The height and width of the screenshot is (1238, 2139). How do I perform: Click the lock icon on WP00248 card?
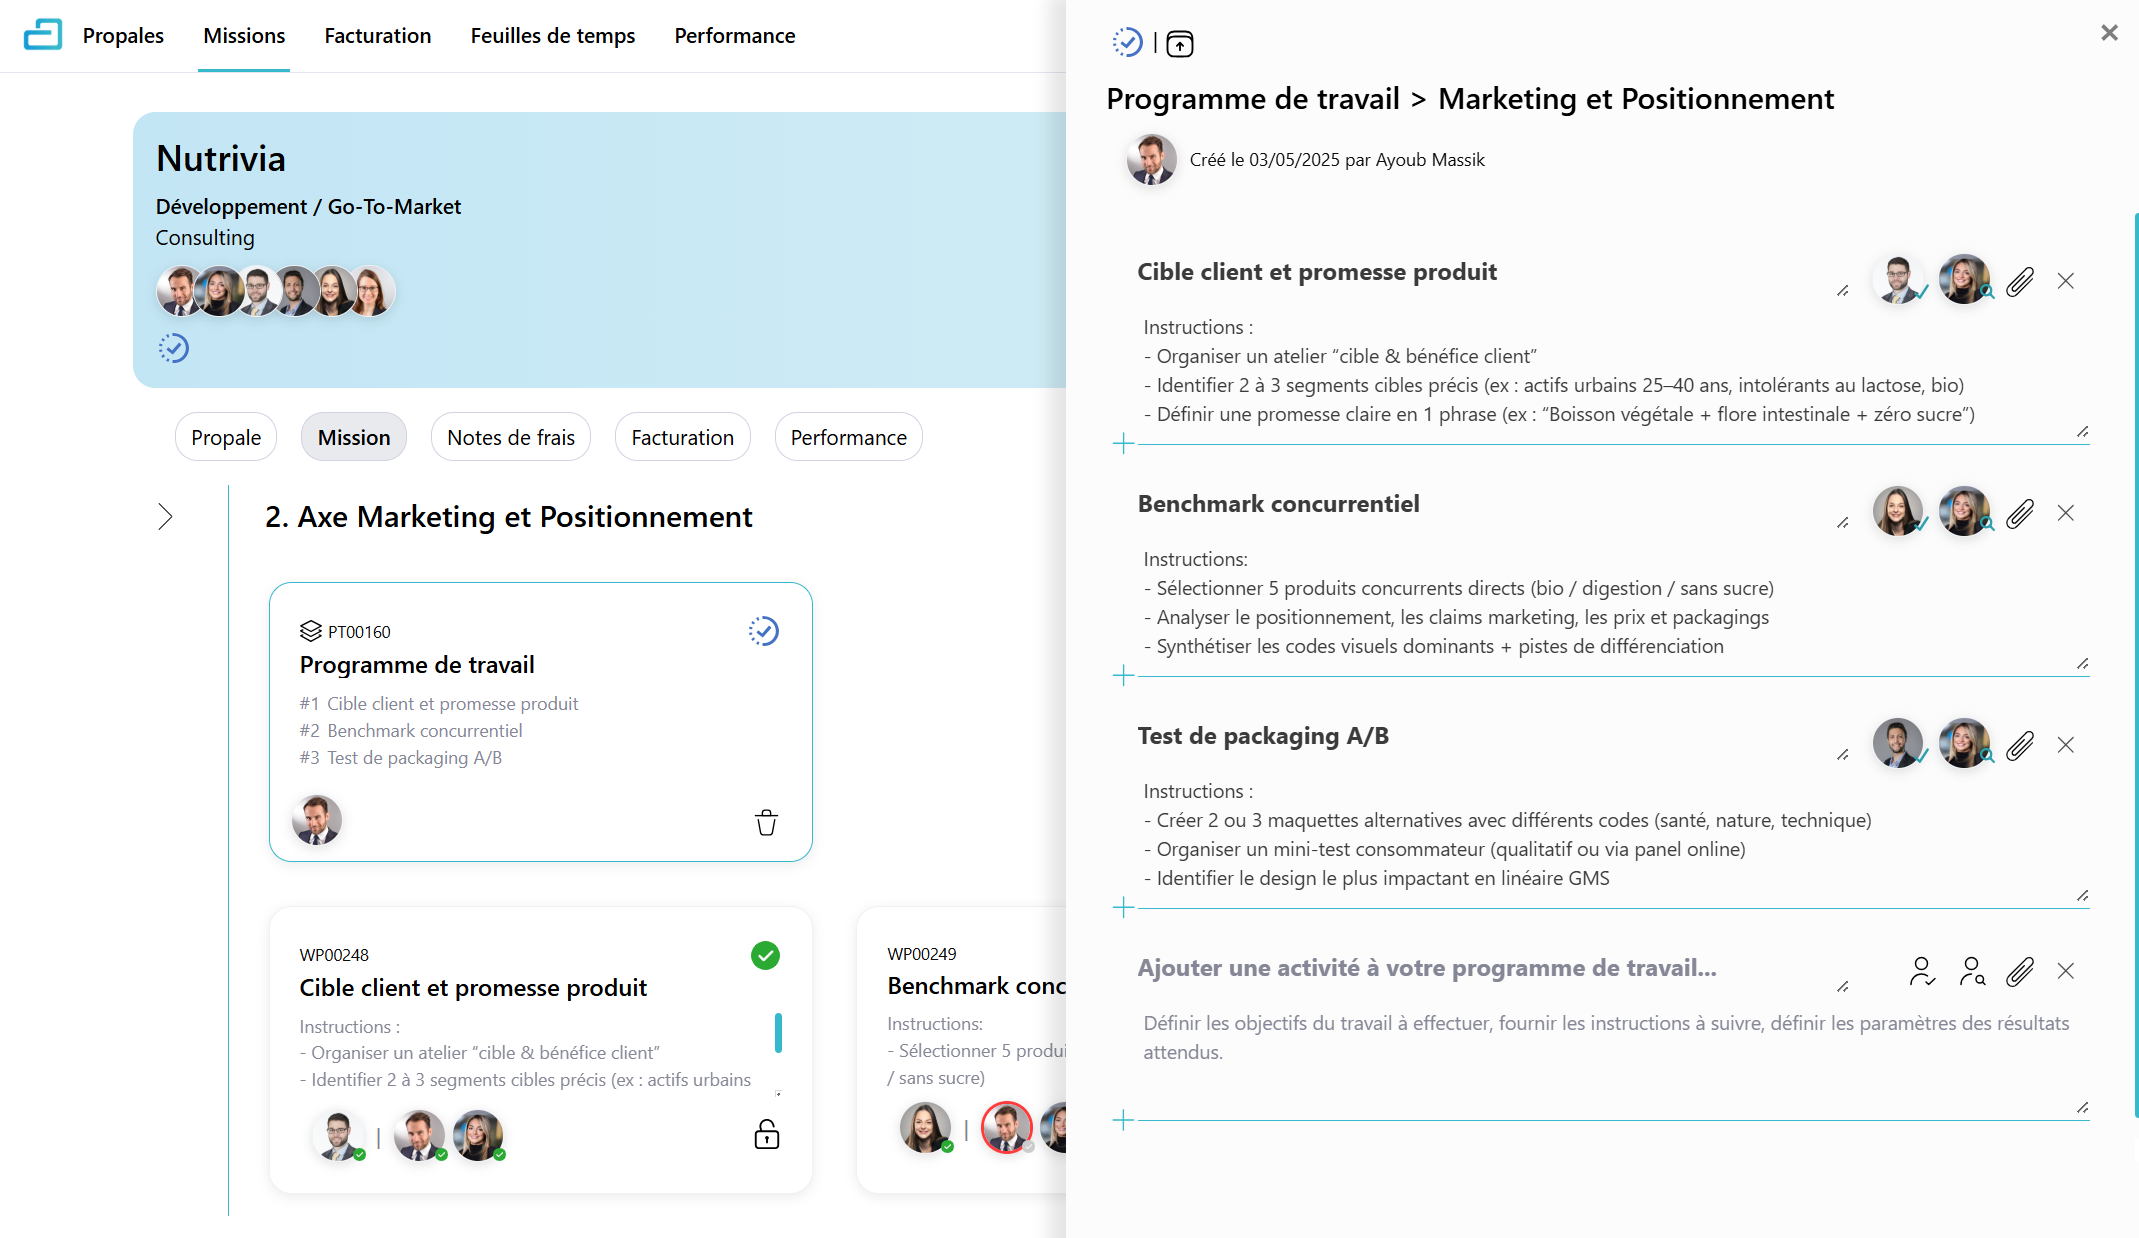tap(766, 1134)
